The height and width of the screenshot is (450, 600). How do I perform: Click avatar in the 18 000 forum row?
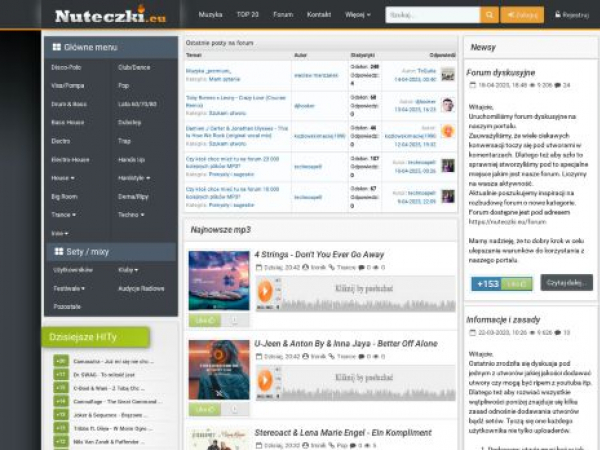[448, 196]
